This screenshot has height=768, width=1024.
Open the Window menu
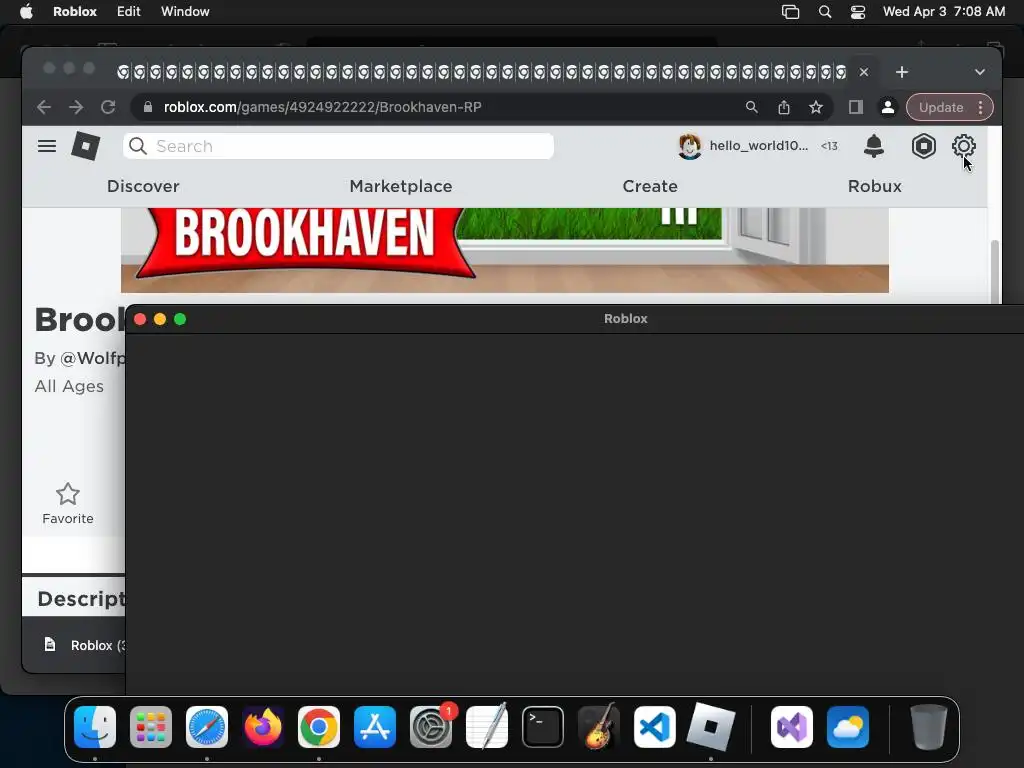click(185, 12)
